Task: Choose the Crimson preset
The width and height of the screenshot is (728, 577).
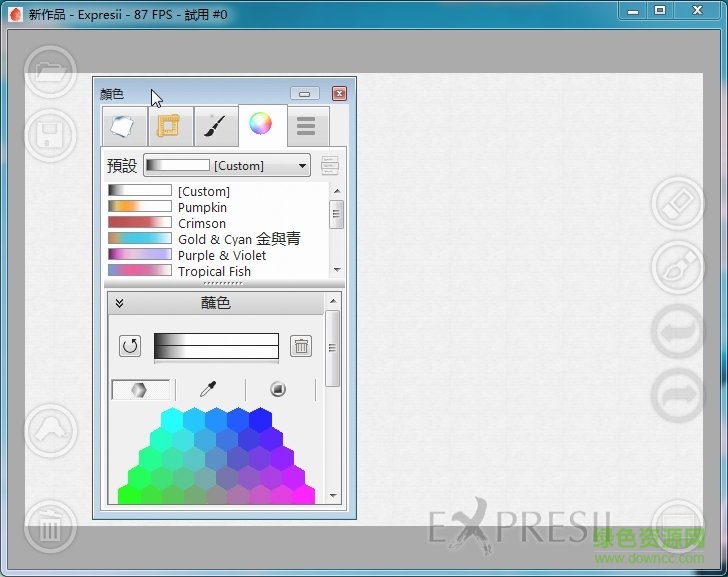Action: click(201, 223)
